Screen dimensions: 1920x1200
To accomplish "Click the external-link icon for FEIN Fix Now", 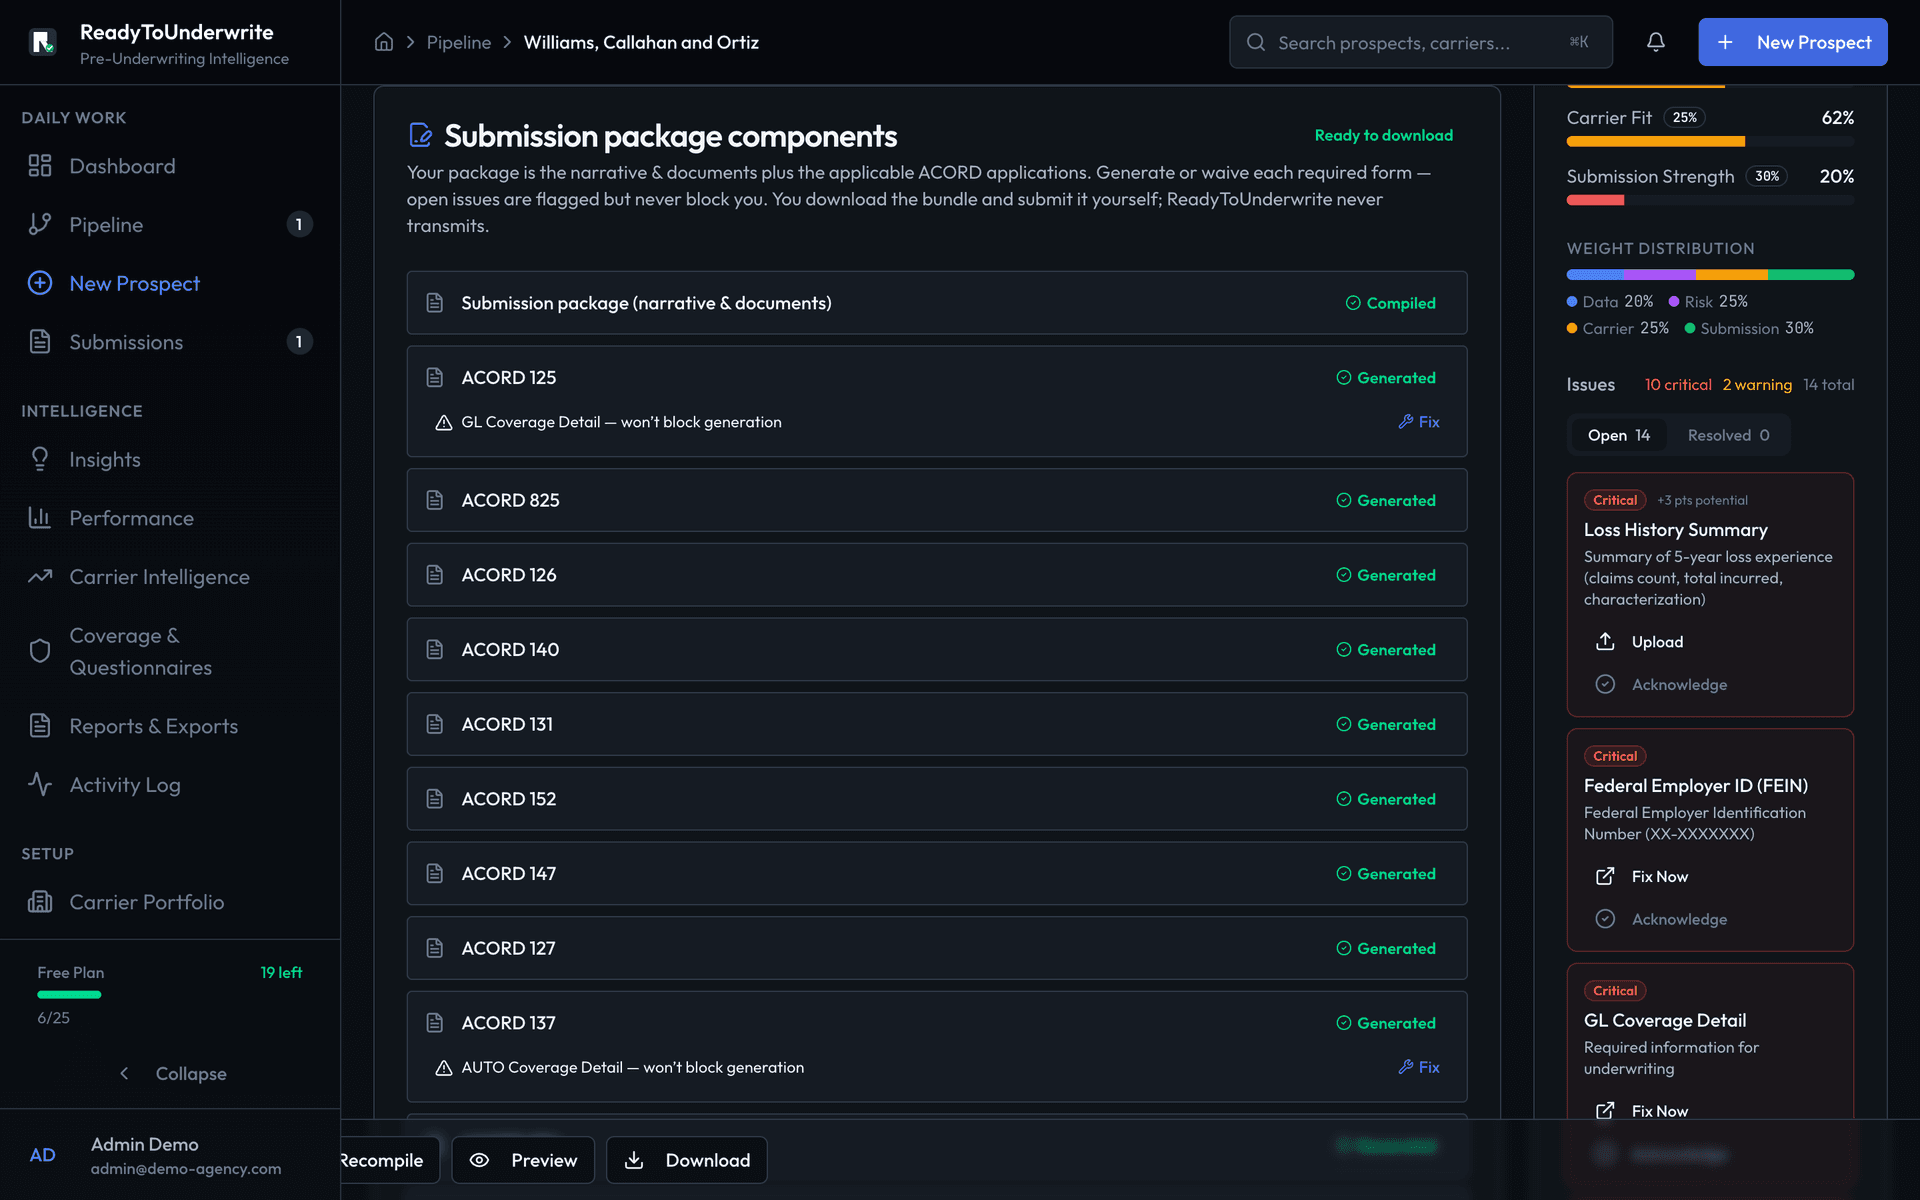I will [x=1605, y=876].
